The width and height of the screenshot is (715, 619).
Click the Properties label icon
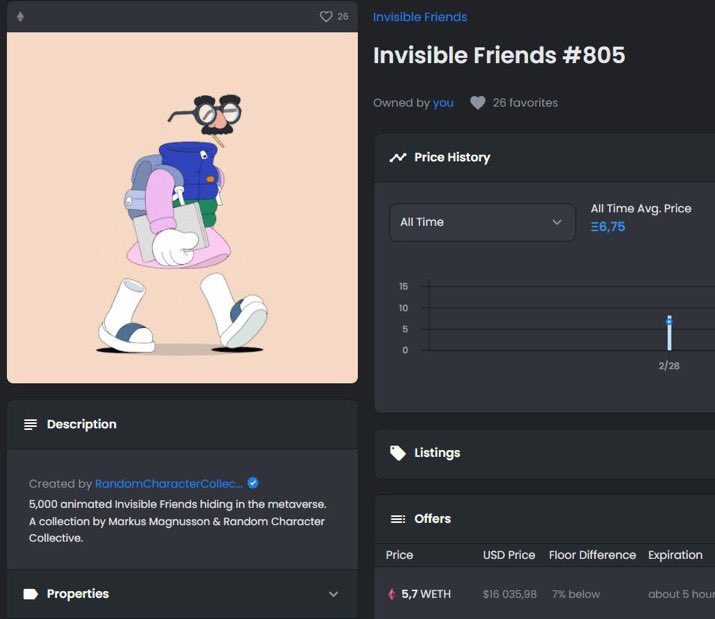click(31, 594)
